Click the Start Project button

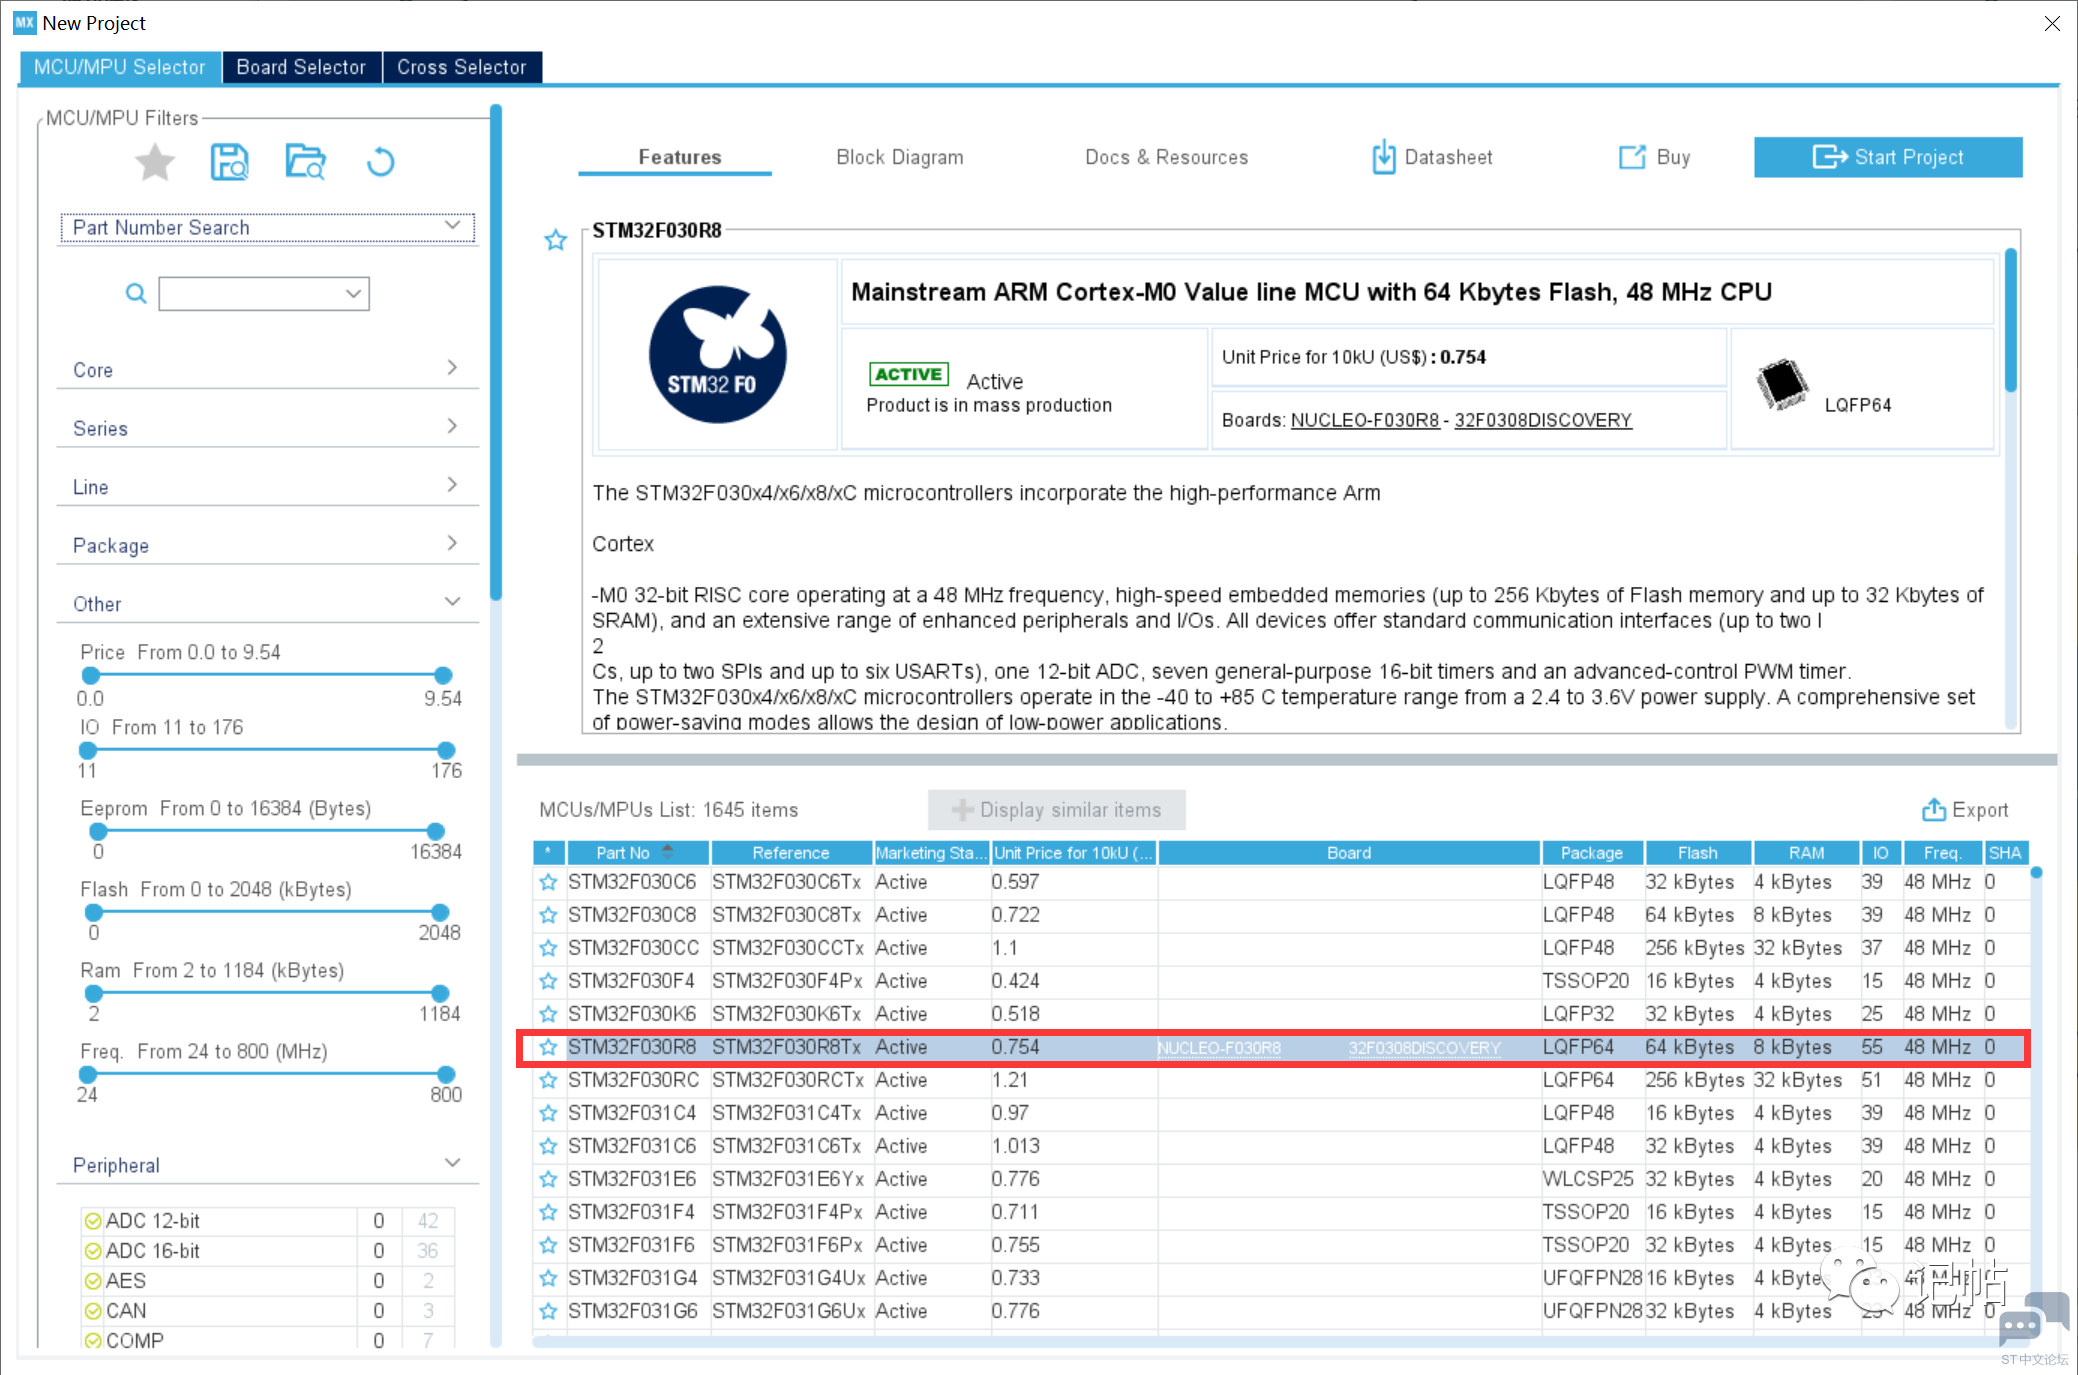click(1887, 157)
